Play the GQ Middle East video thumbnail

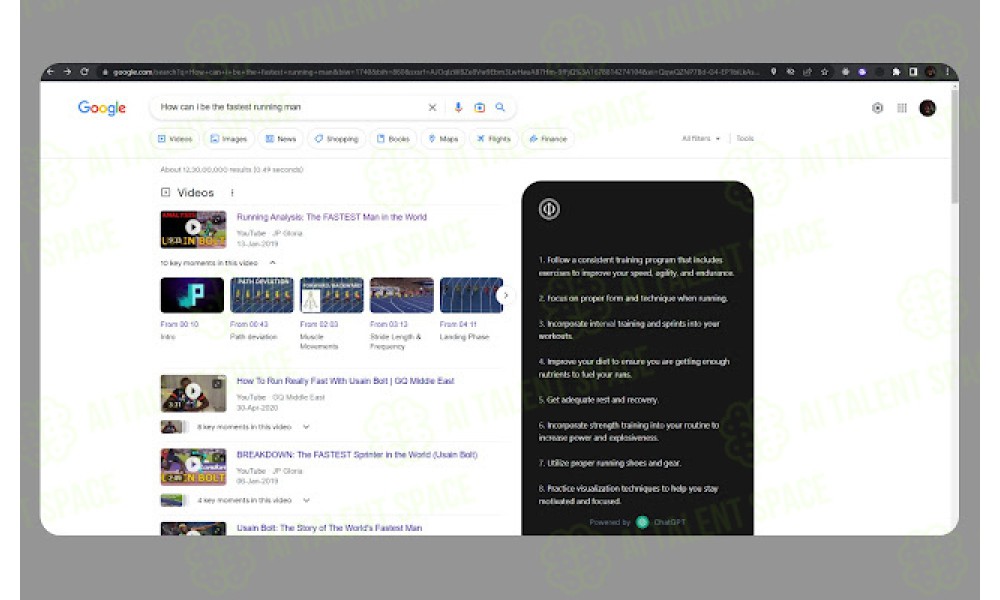coord(193,393)
